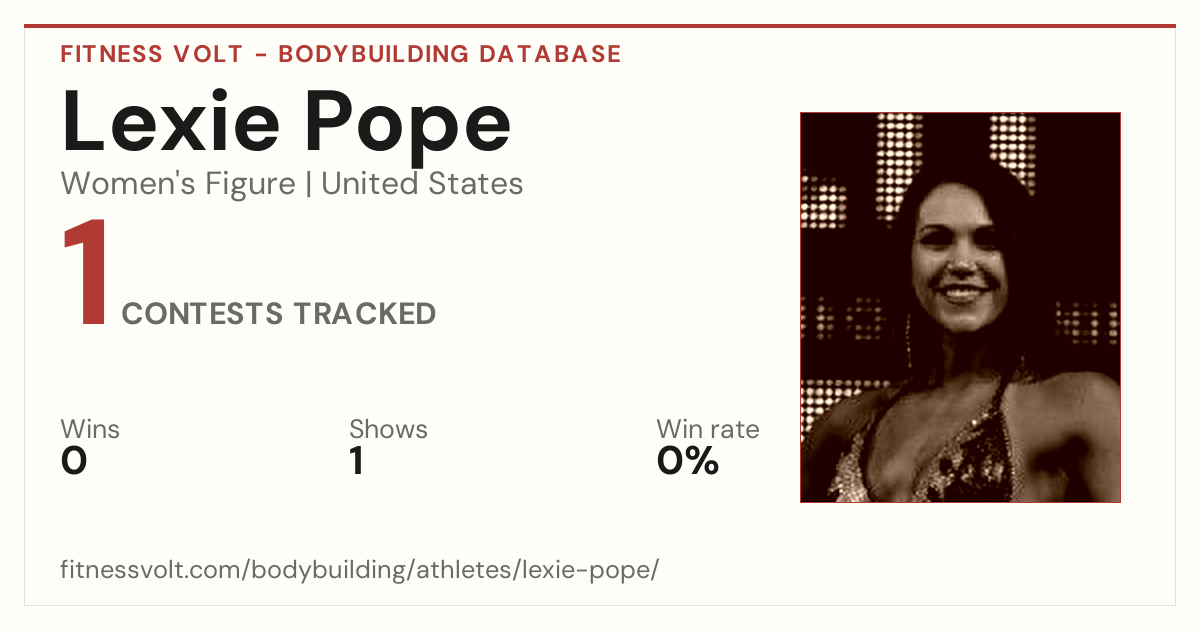
Task: Select the Fitness Volt header text
Action: [x=150, y=54]
